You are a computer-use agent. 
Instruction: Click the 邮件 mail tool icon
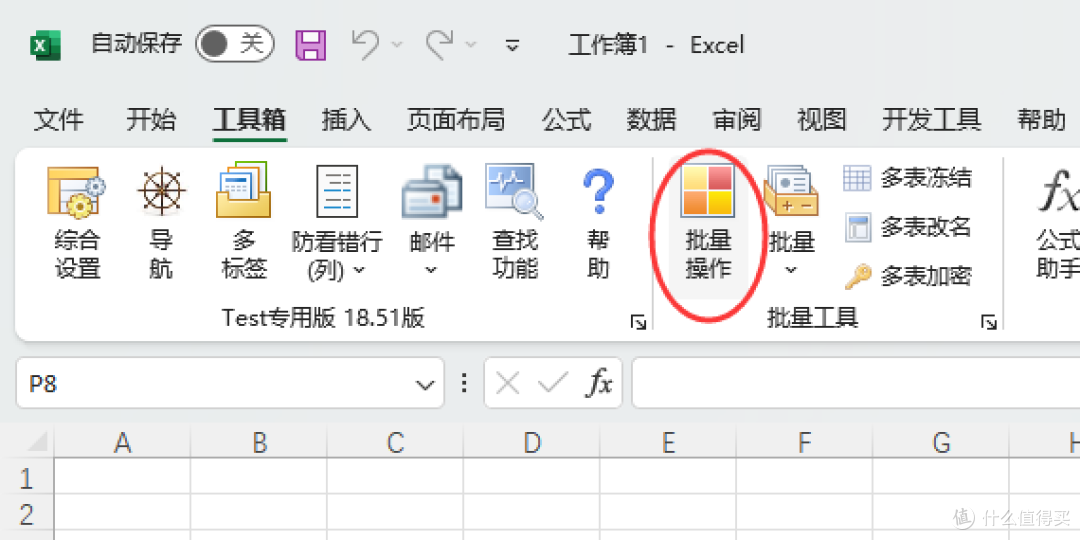point(432,191)
